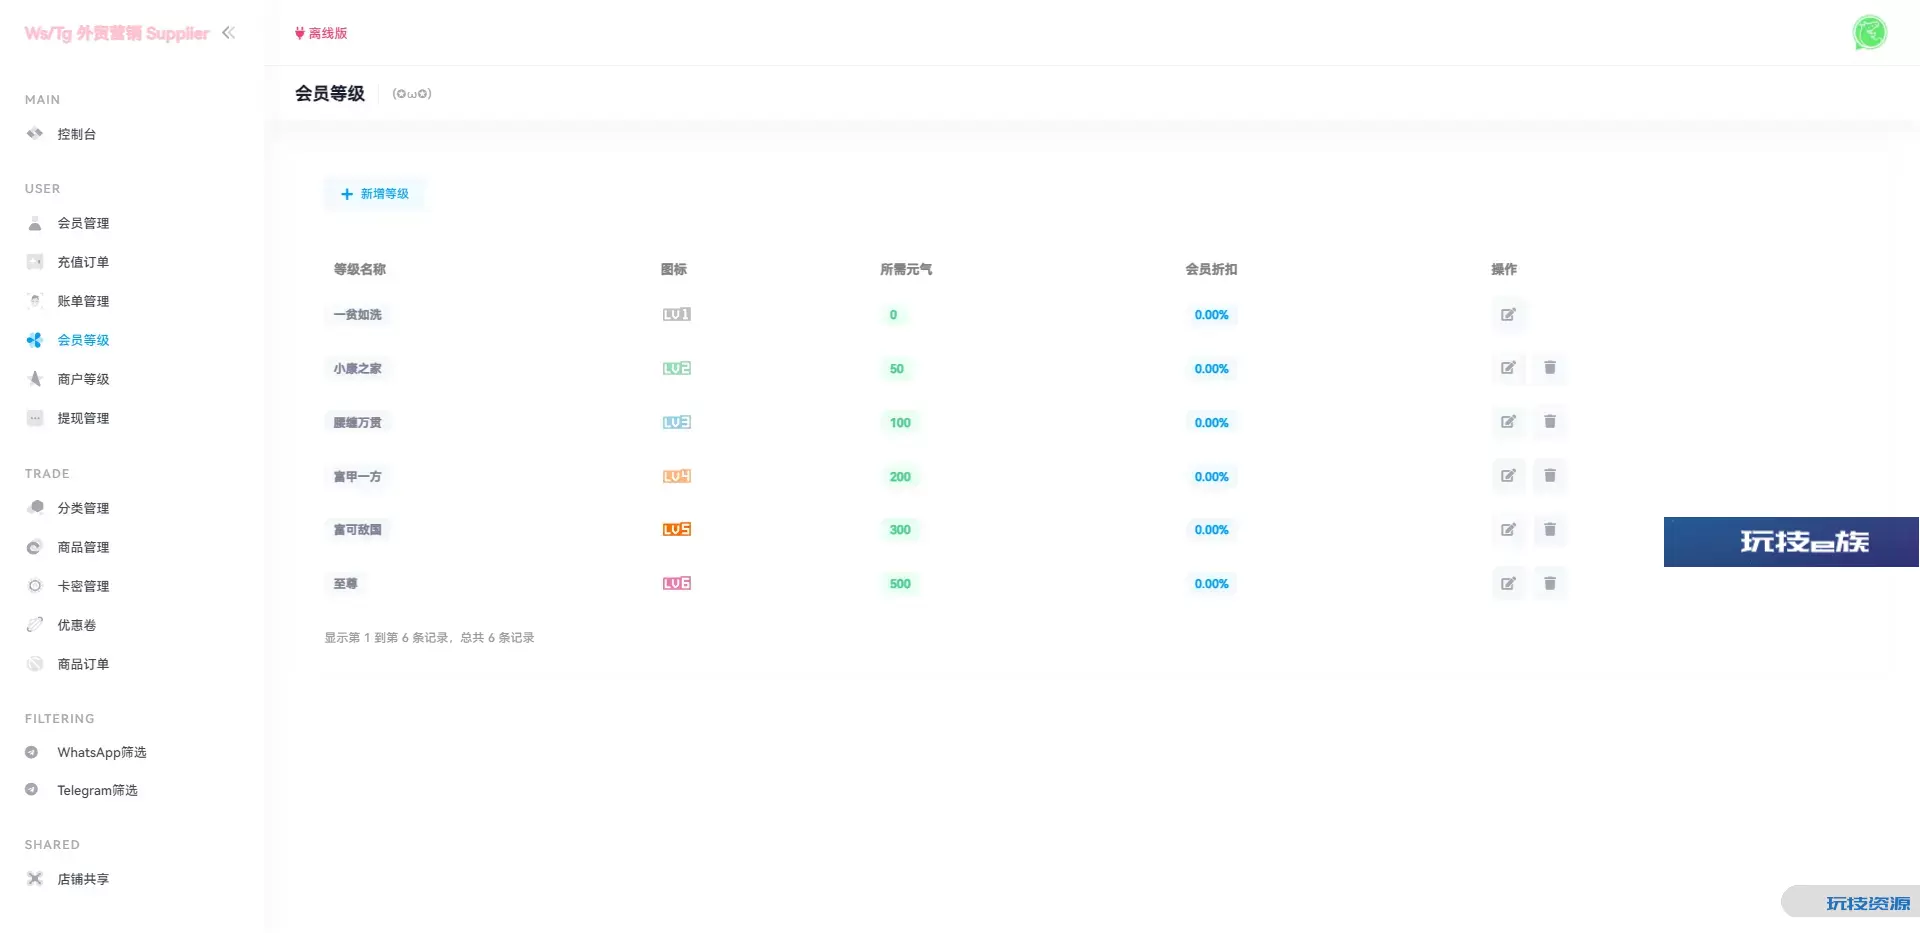Screen dimensions: 1920x933
Task: Go to 卡密管理 in sidebar
Action: (x=83, y=586)
